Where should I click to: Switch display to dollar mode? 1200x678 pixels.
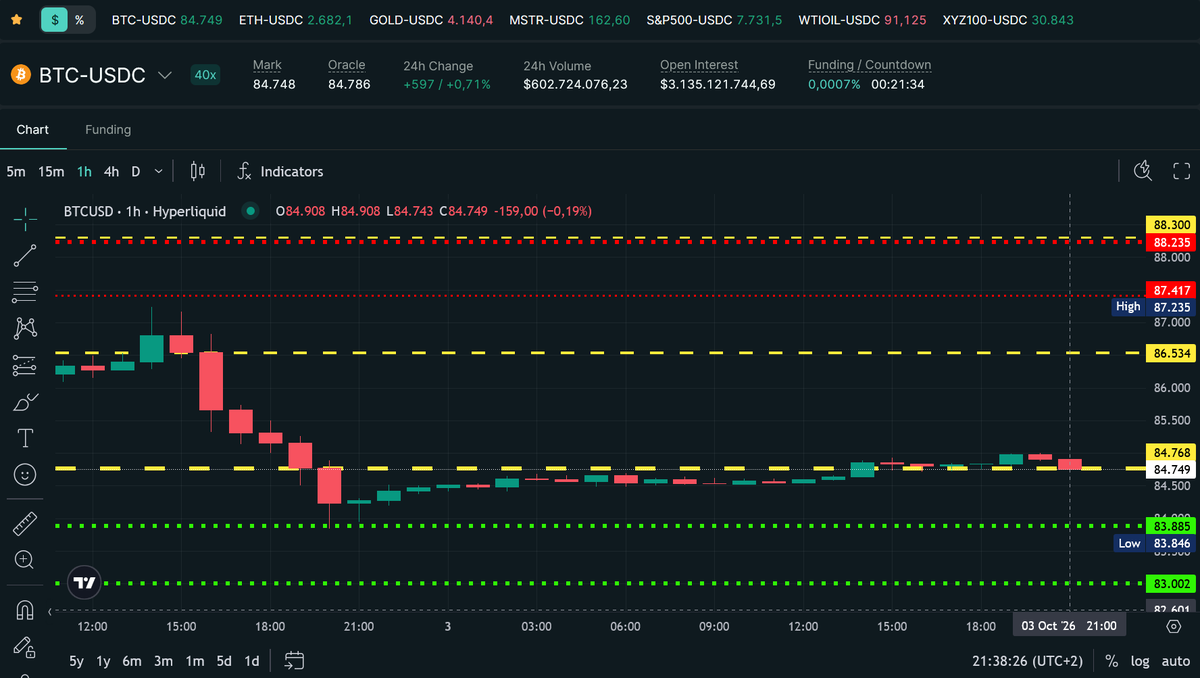pos(54,19)
